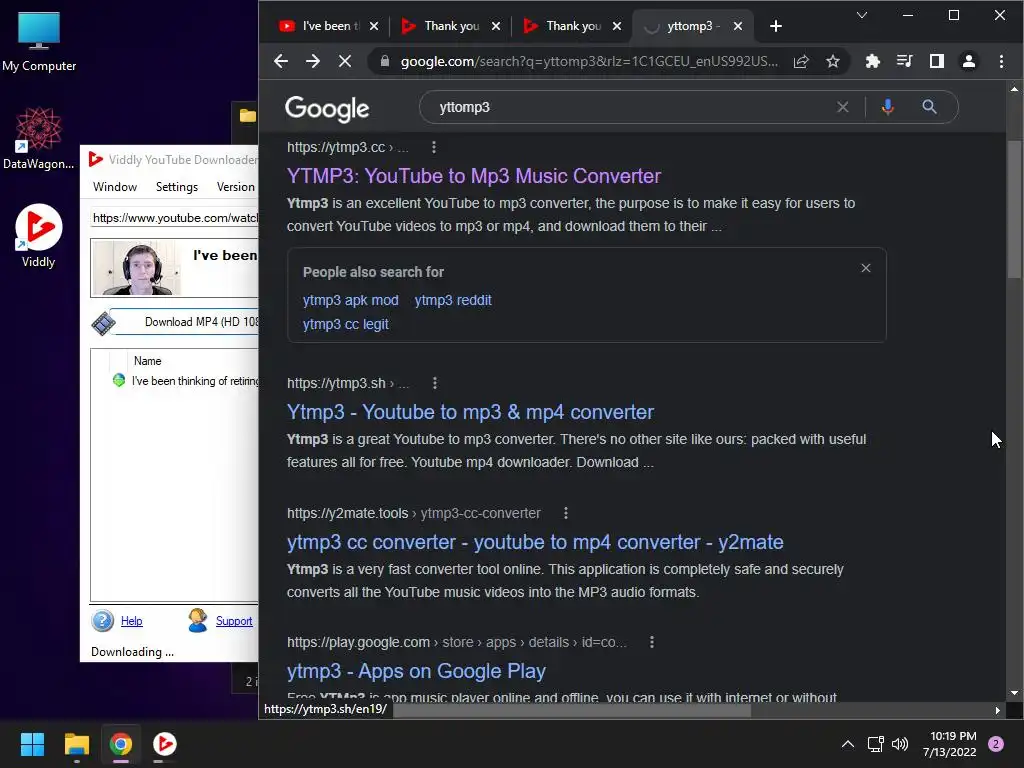Search for ytmp3 reddit

(453, 300)
